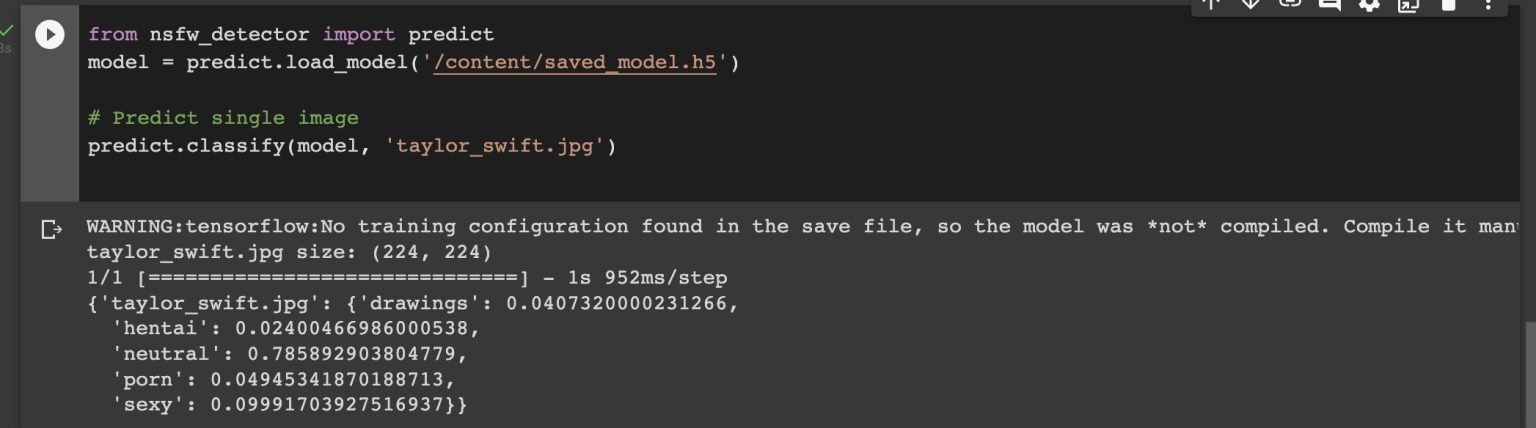Click the green execution checkmark status
Screen dimensions: 1536x428
[7, 31]
